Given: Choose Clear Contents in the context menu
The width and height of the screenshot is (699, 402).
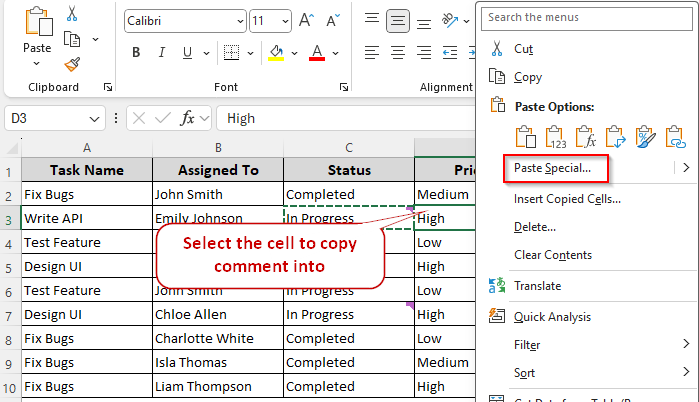Looking at the screenshot, I should tap(552, 255).
